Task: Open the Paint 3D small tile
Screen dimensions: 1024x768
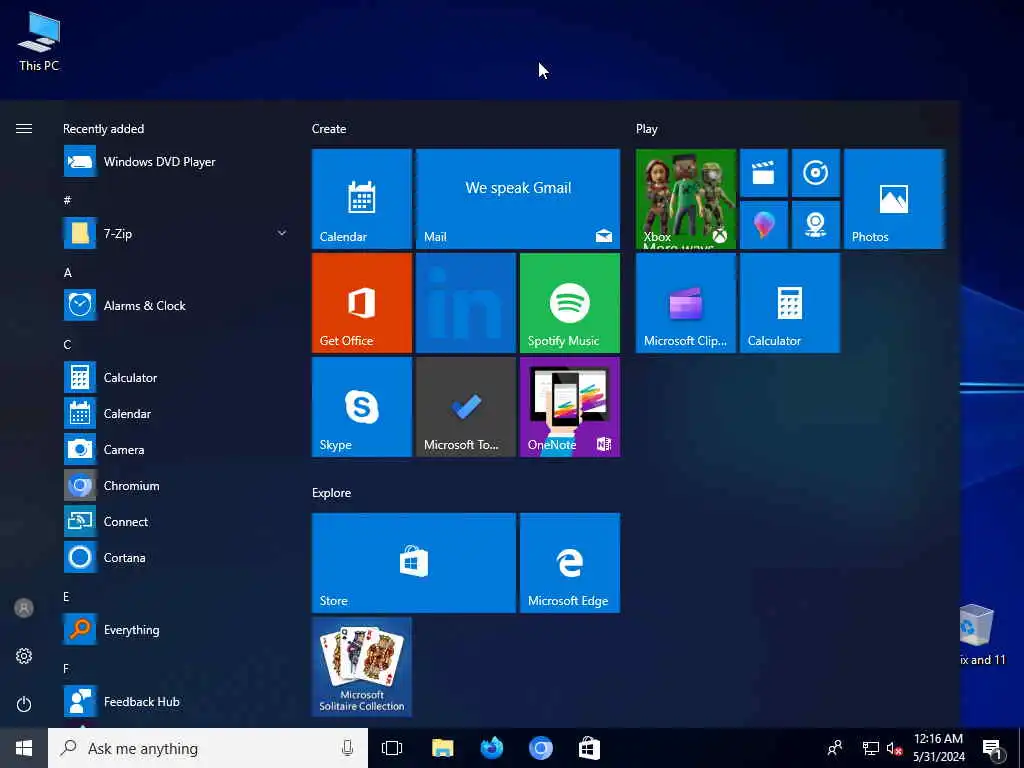Action: 763,225
